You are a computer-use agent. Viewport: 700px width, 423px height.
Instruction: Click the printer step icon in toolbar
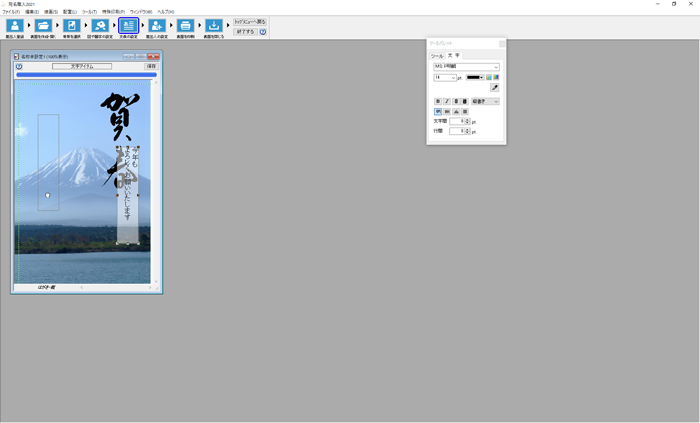pyautogui.click(x=185, y=26)
